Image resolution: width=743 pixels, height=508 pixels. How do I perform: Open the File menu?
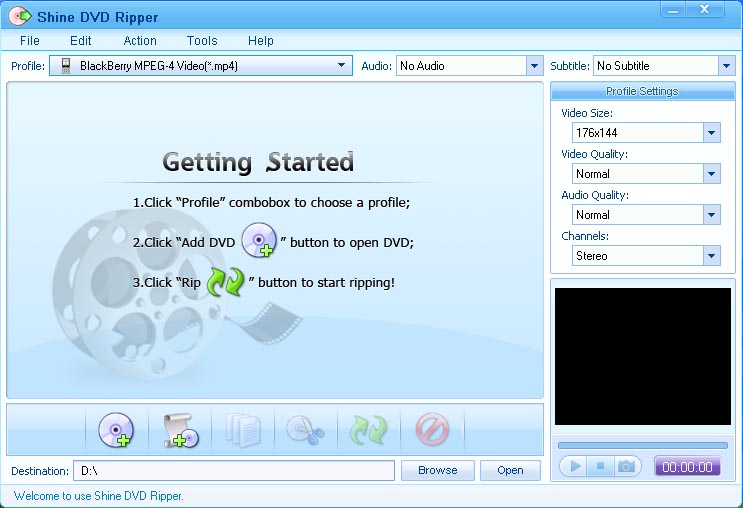[30, 41]
